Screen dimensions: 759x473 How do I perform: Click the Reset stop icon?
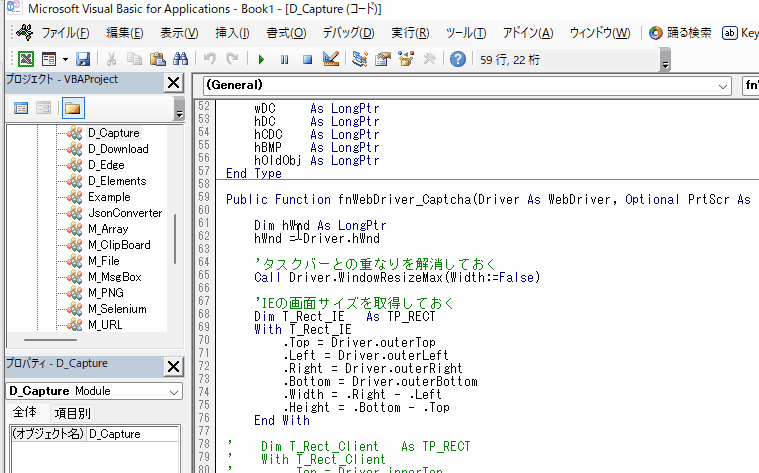pos(307,60)
